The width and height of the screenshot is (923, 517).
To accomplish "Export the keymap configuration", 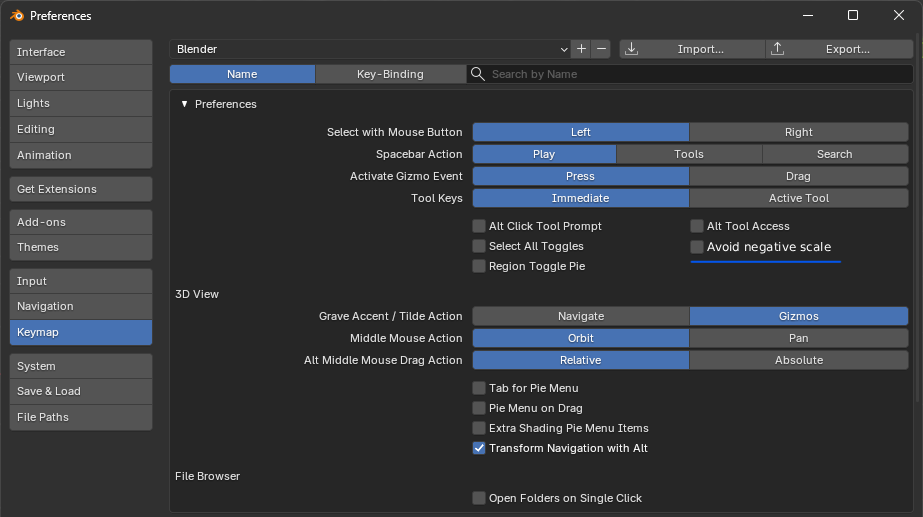I will click(x=839, y=49).
